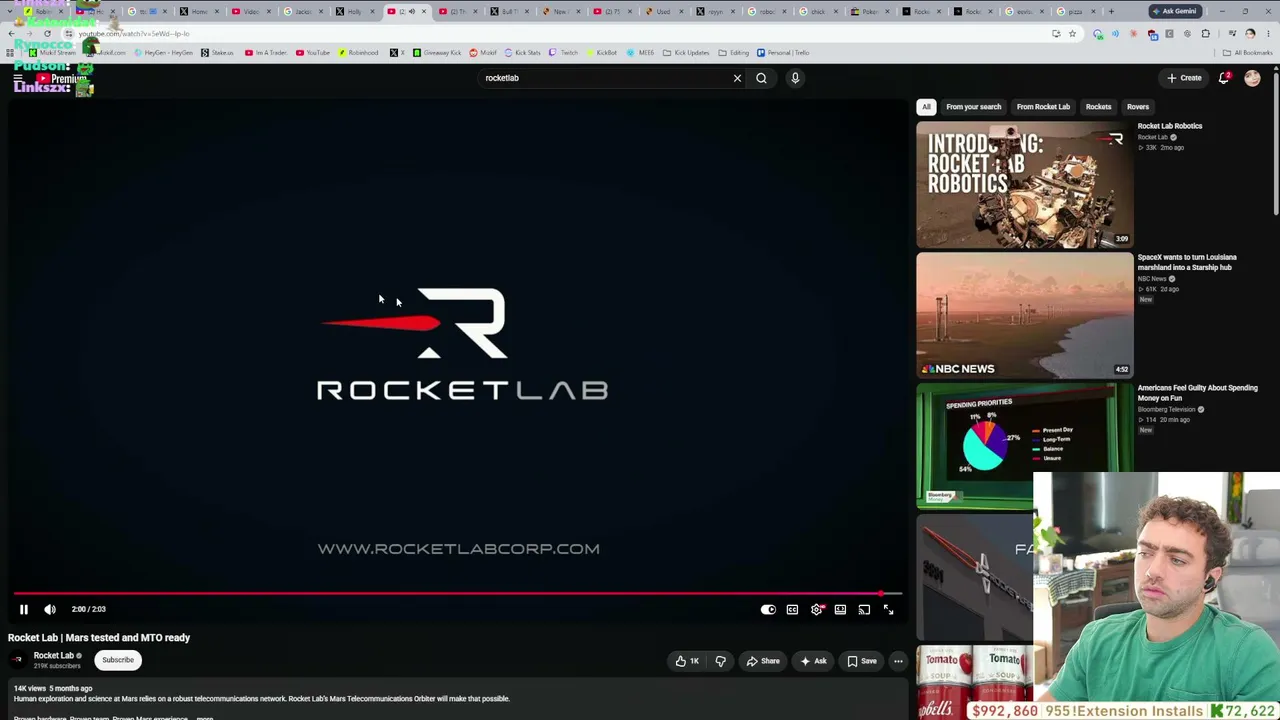Turn on closed captions

tap(792, 609)
